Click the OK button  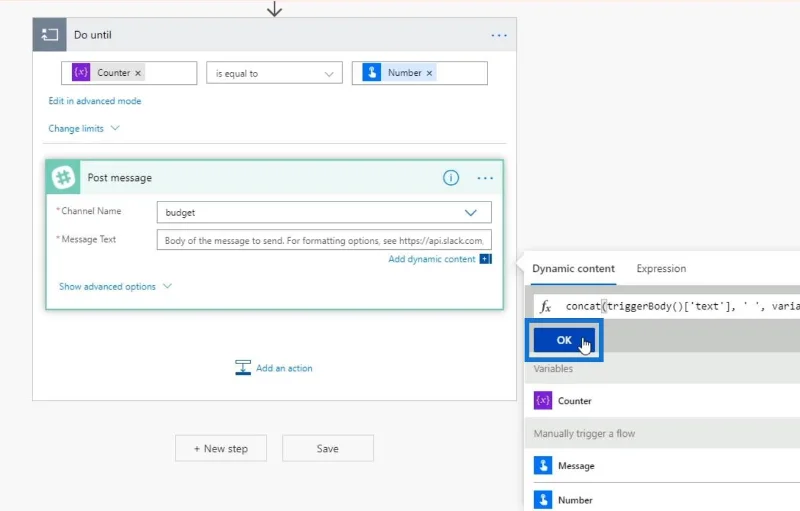click(x=564, y=340)
